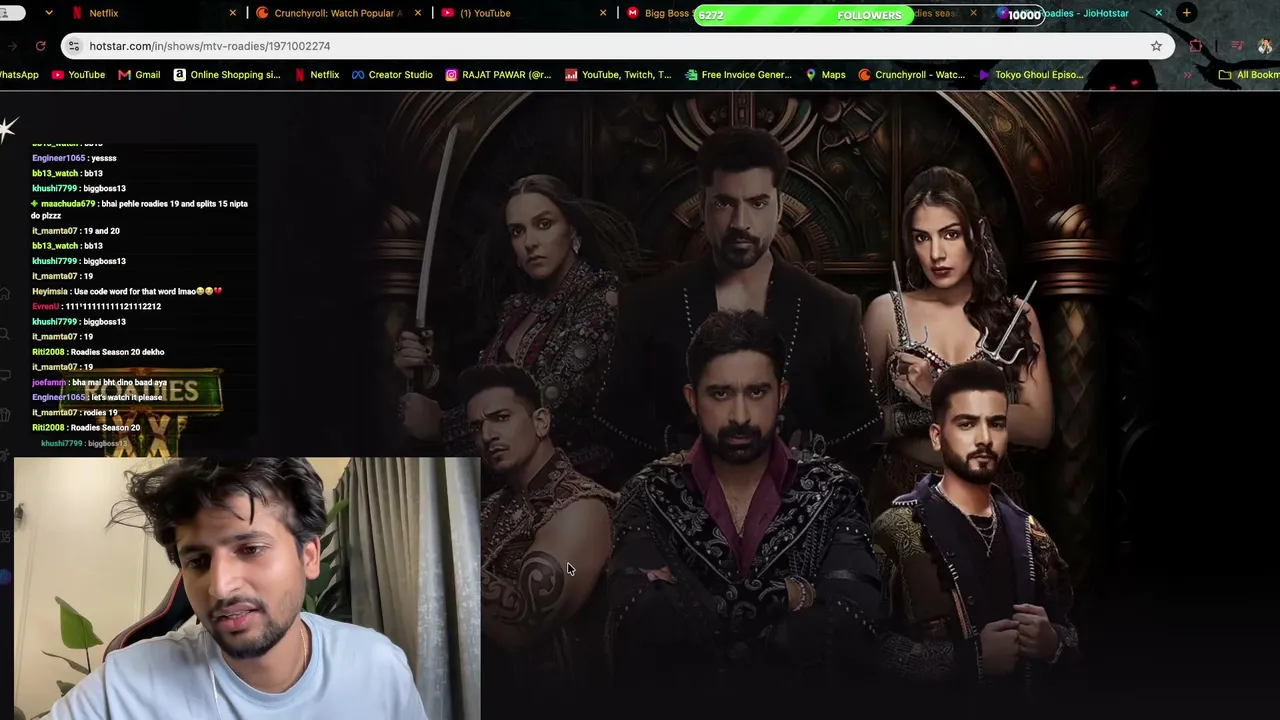
Task: Click joefamm's "bha mai bht dino" message
Action: (99, 382)
